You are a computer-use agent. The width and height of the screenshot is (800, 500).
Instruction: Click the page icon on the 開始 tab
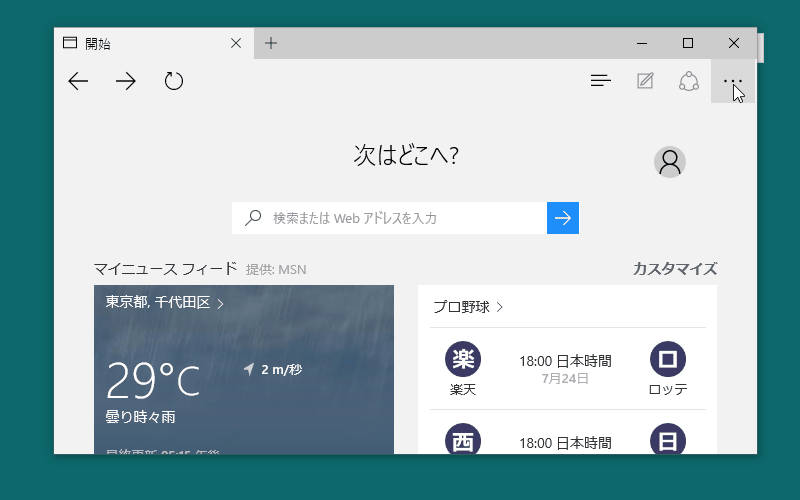(x=70, y=43)
